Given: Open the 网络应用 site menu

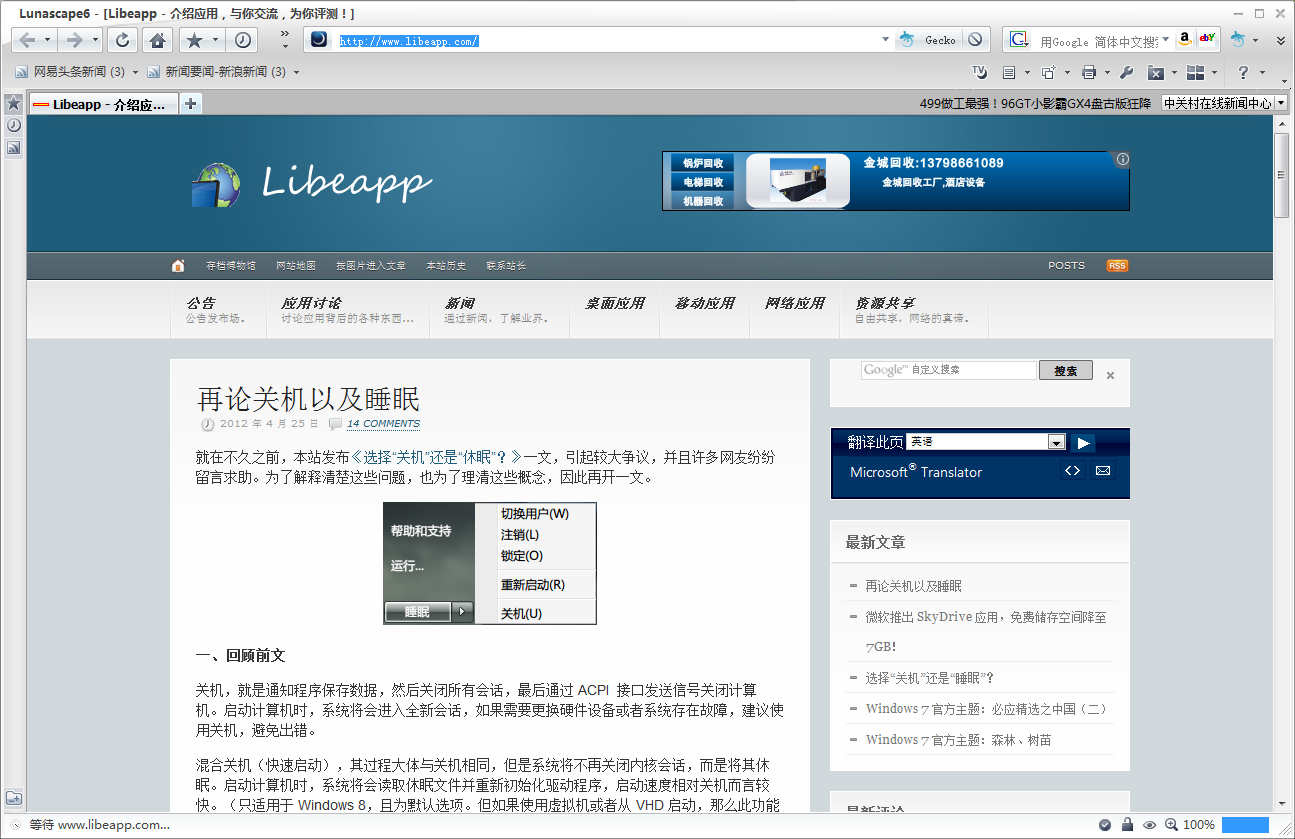Looking at the screenshot, I should click(795, 304).
